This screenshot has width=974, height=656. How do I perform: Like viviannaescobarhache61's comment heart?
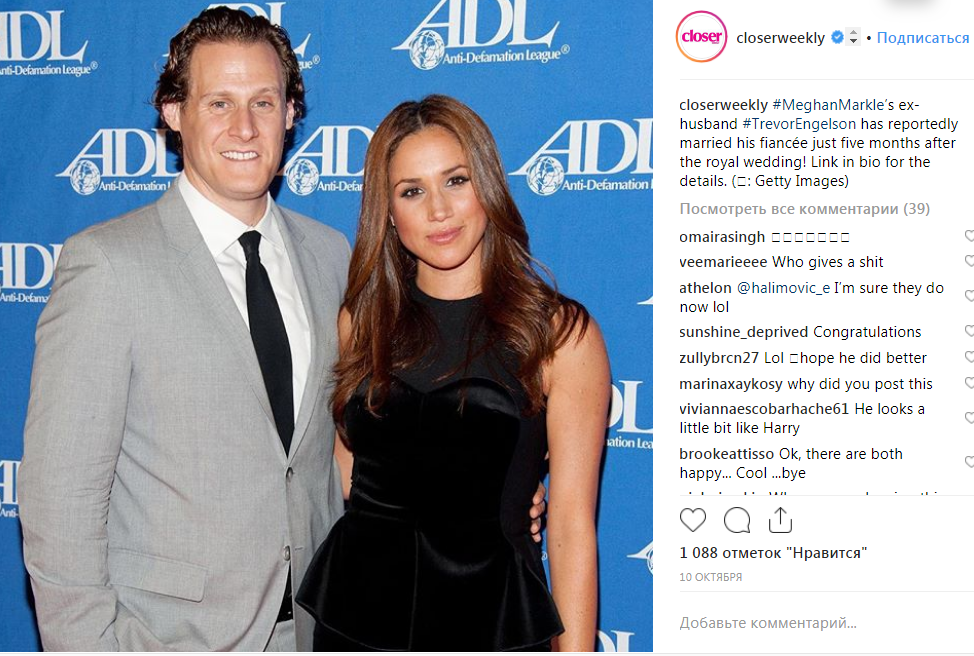point(969,418)
